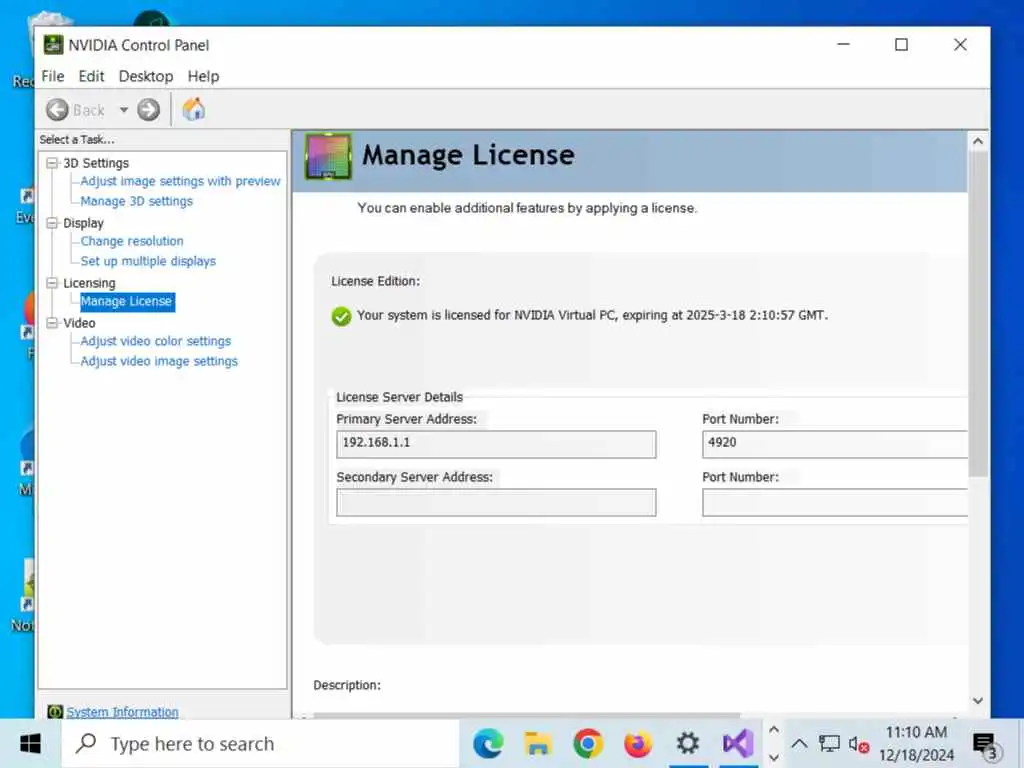1024x768 pixels.
Task: Click the Secondary Server Address field
Action: 496,502
